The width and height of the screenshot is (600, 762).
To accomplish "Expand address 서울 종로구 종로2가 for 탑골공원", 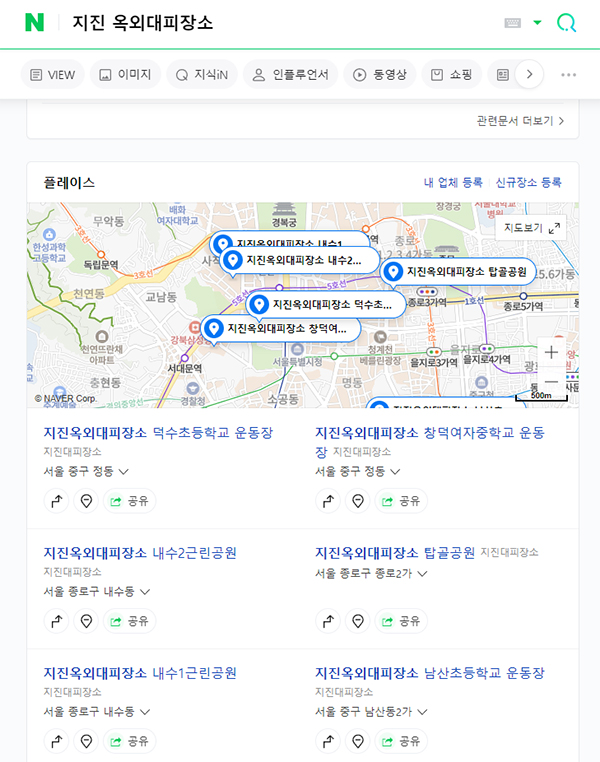I will 371,573.
